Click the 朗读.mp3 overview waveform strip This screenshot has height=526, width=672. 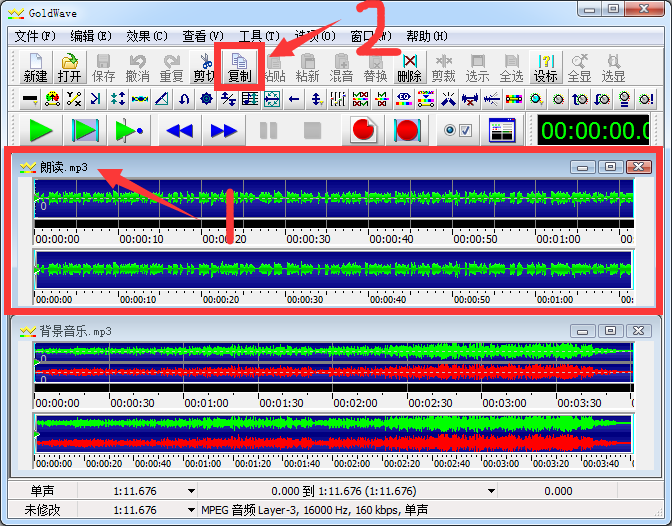point(334,270)
